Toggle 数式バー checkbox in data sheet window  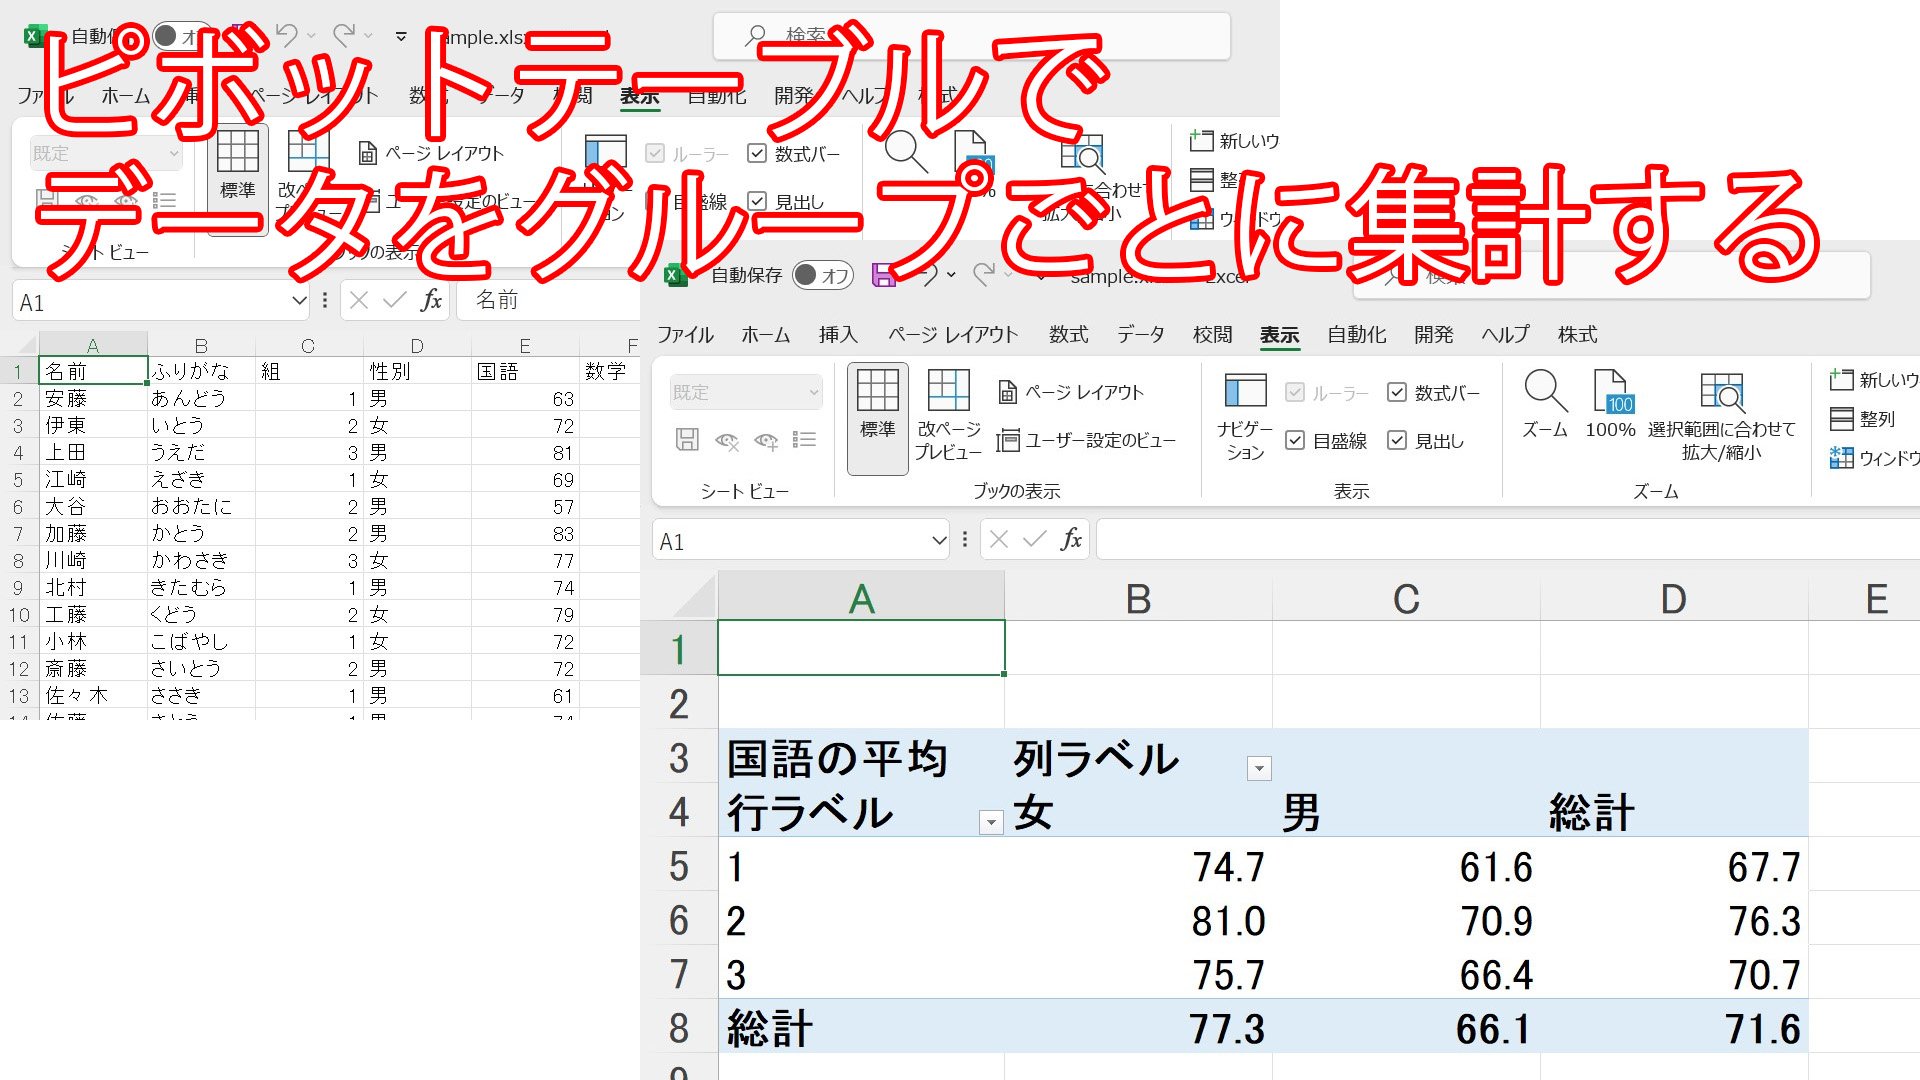pos(757,153)
